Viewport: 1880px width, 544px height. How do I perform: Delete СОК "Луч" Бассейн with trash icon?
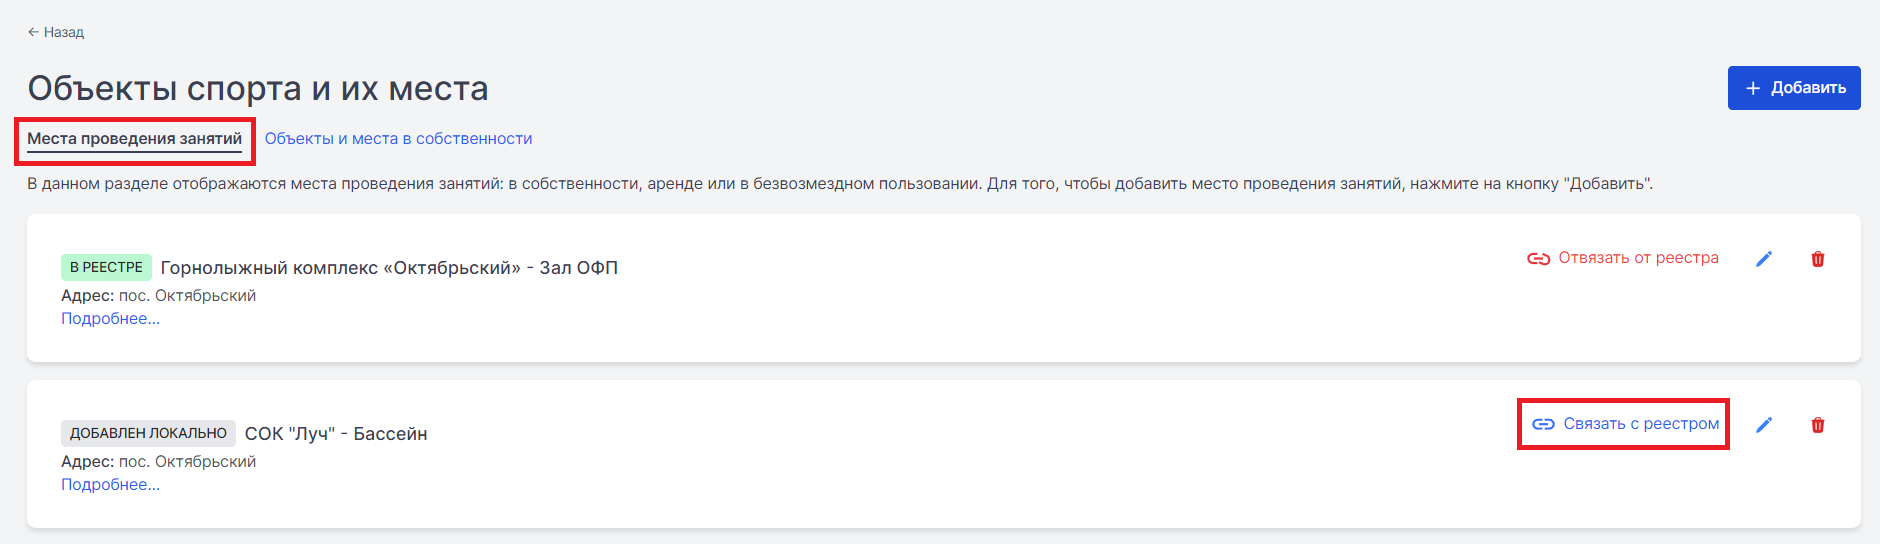[1818, 425]
